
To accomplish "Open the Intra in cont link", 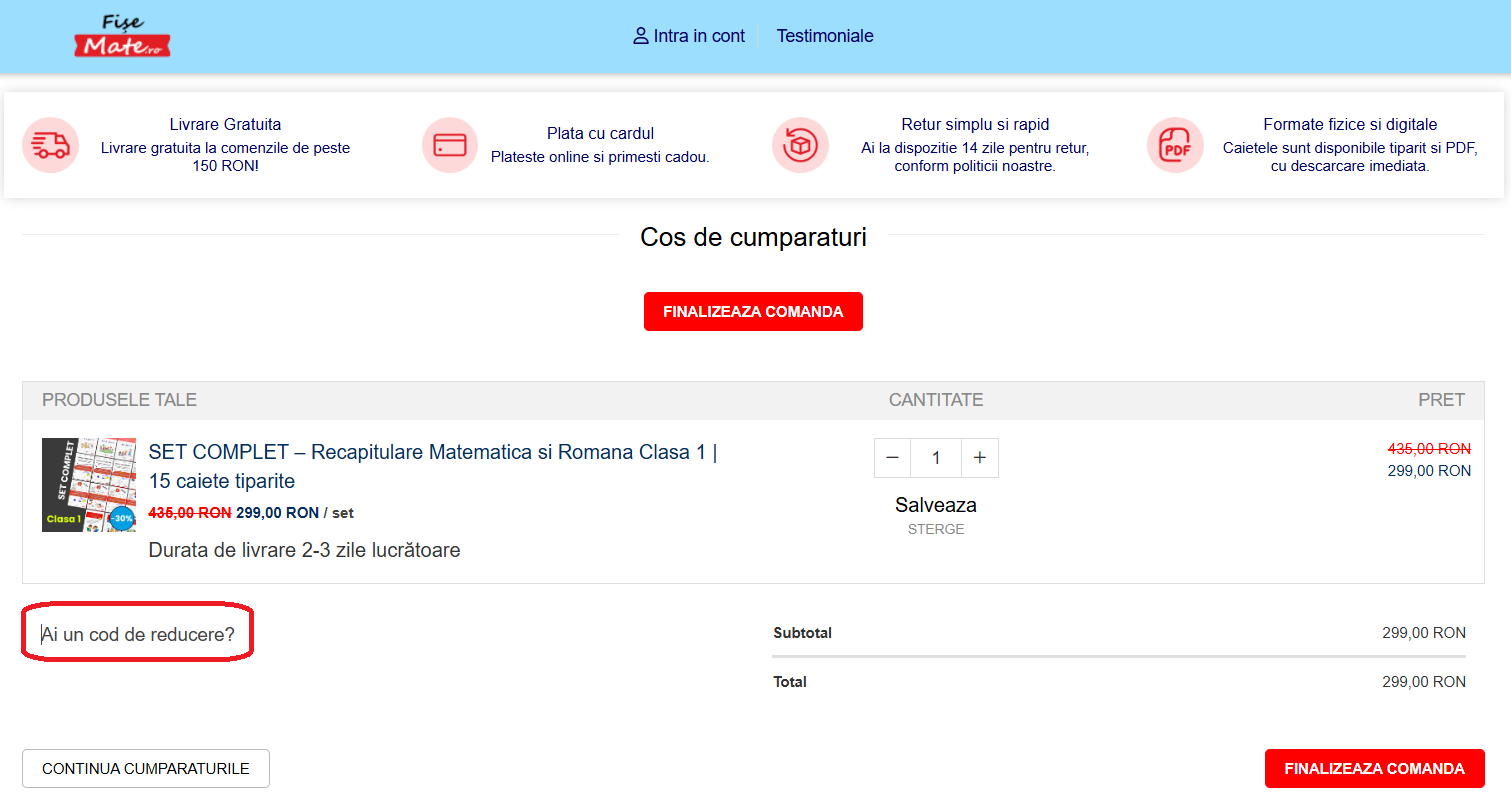I will 699,36.
